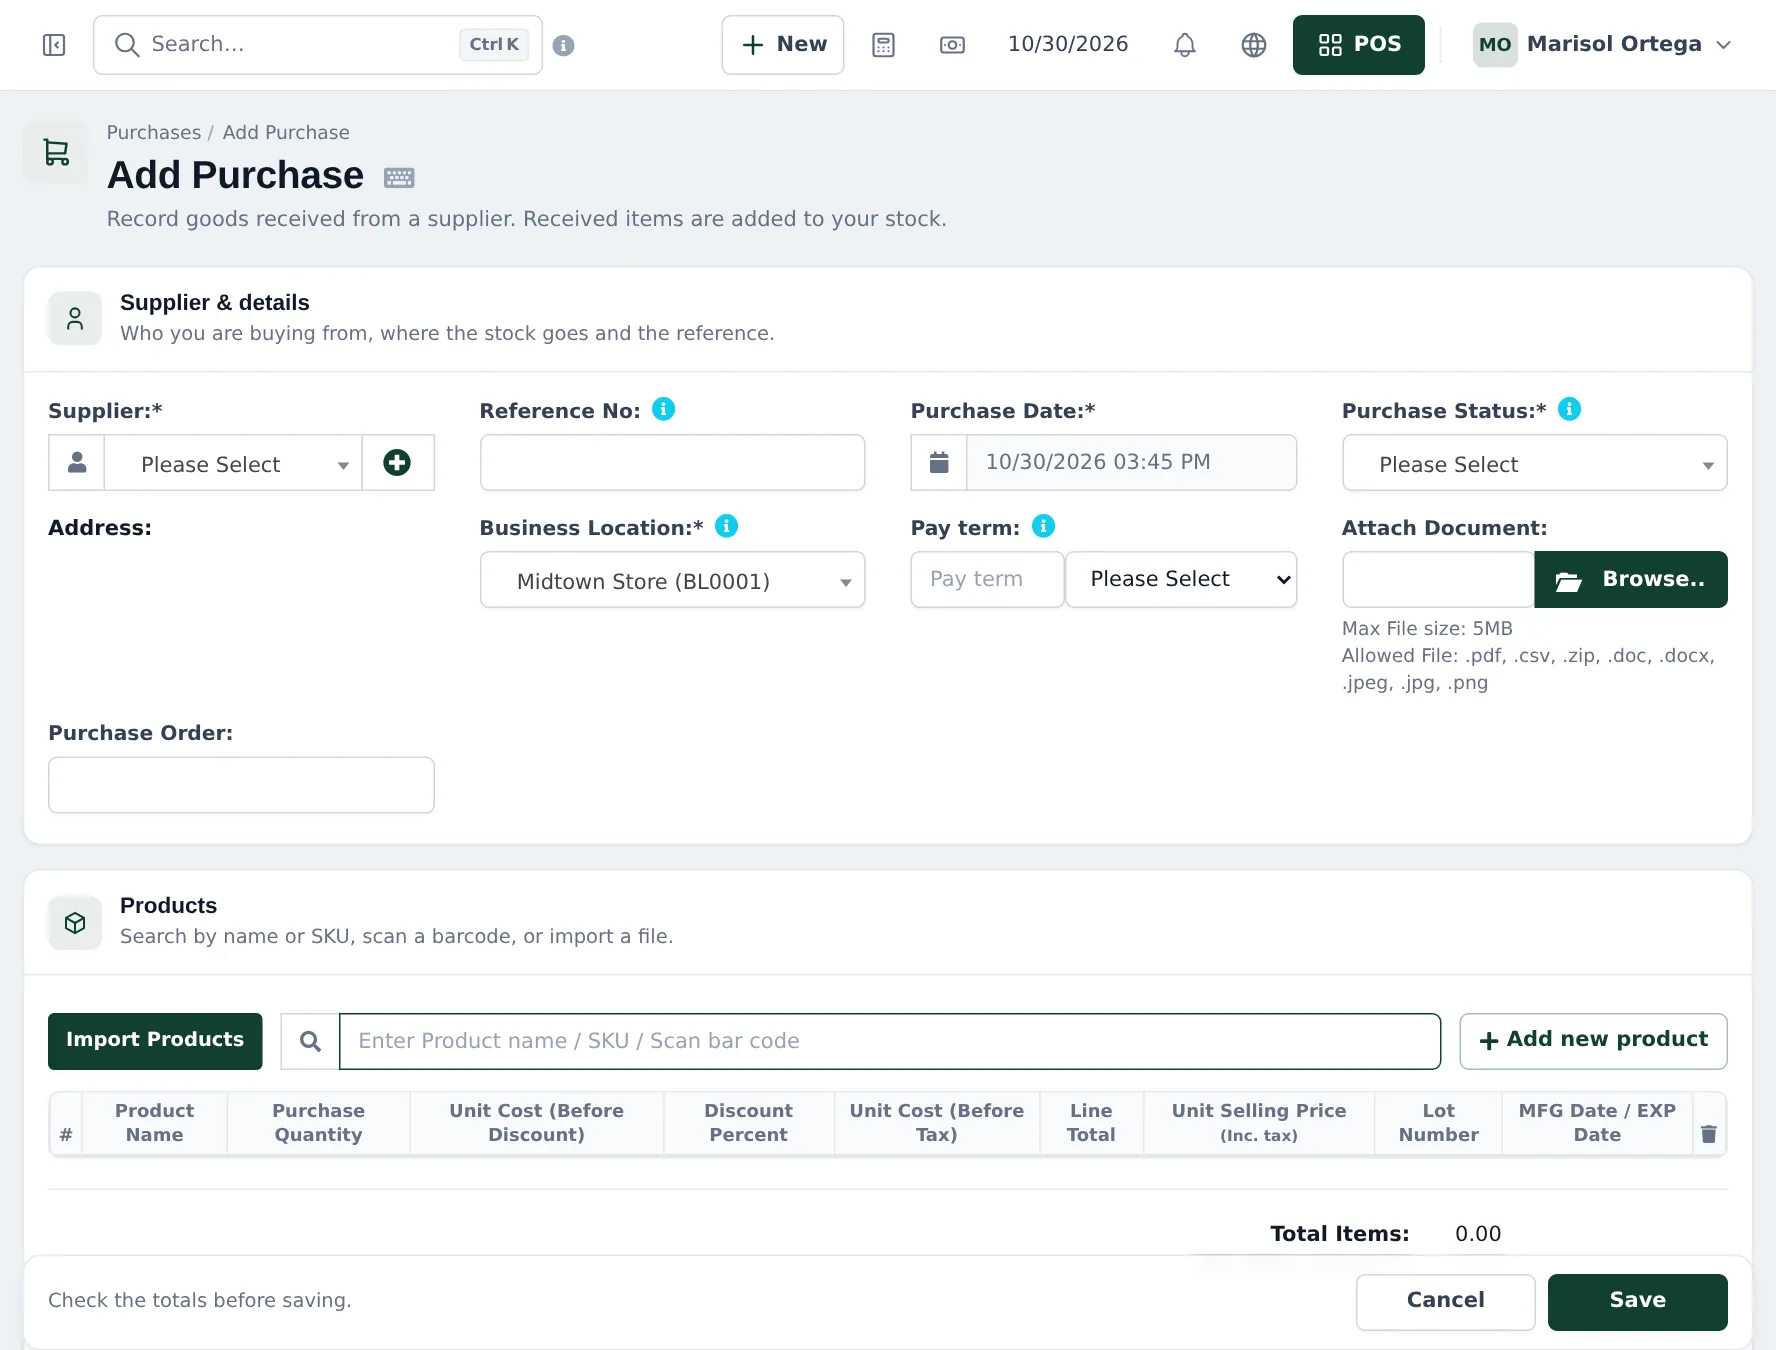
Task: Open Business Location Midtown Store dropdown
Action: (672, 580)
